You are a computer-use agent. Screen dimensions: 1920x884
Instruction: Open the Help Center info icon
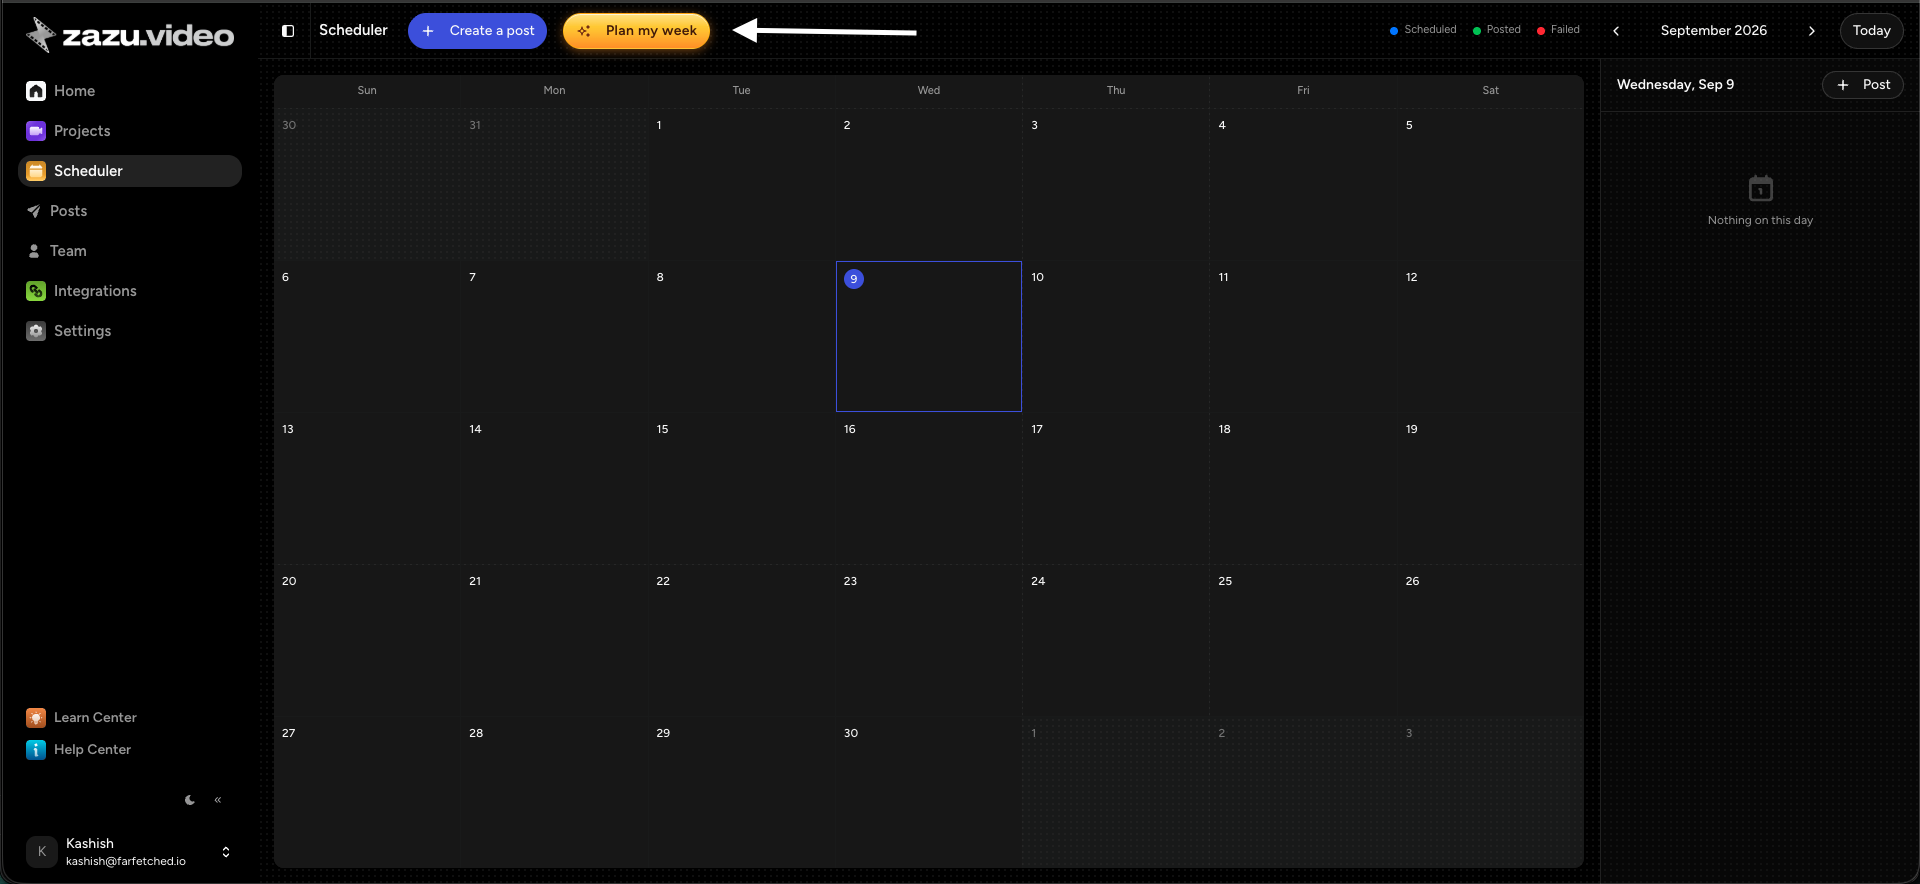click(36, 750)
